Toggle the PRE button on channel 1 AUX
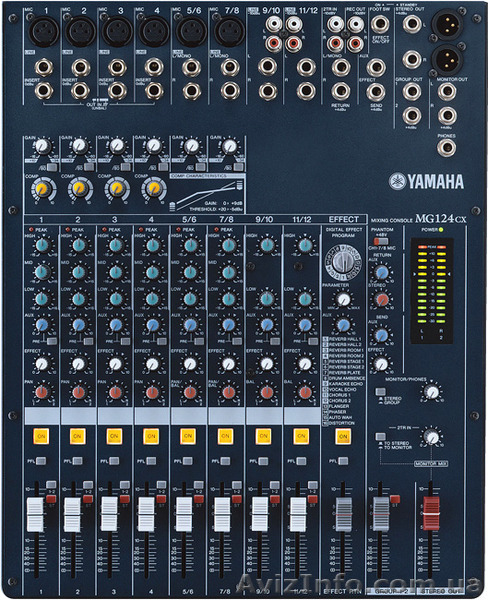This screenshot has width=488, height=600. click(x=52, y=341)
